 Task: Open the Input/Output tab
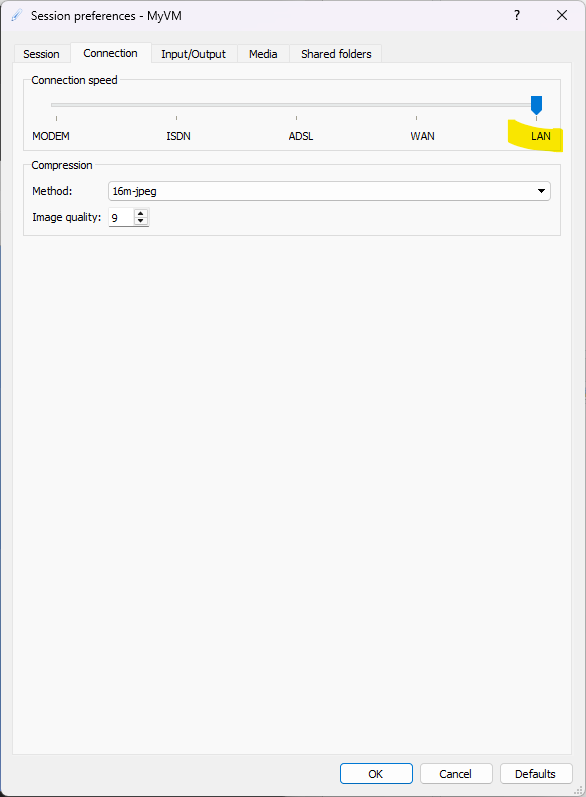(193, 54)
